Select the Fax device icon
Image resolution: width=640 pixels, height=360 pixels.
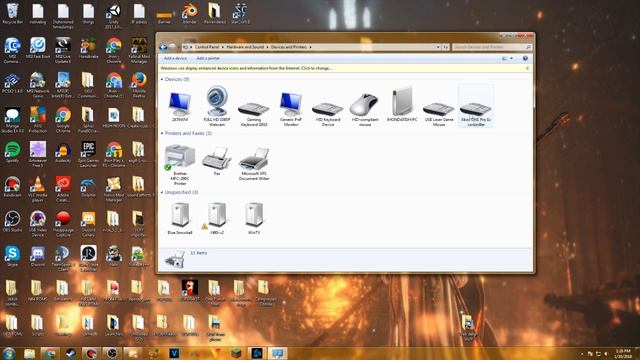click(217, 158)
